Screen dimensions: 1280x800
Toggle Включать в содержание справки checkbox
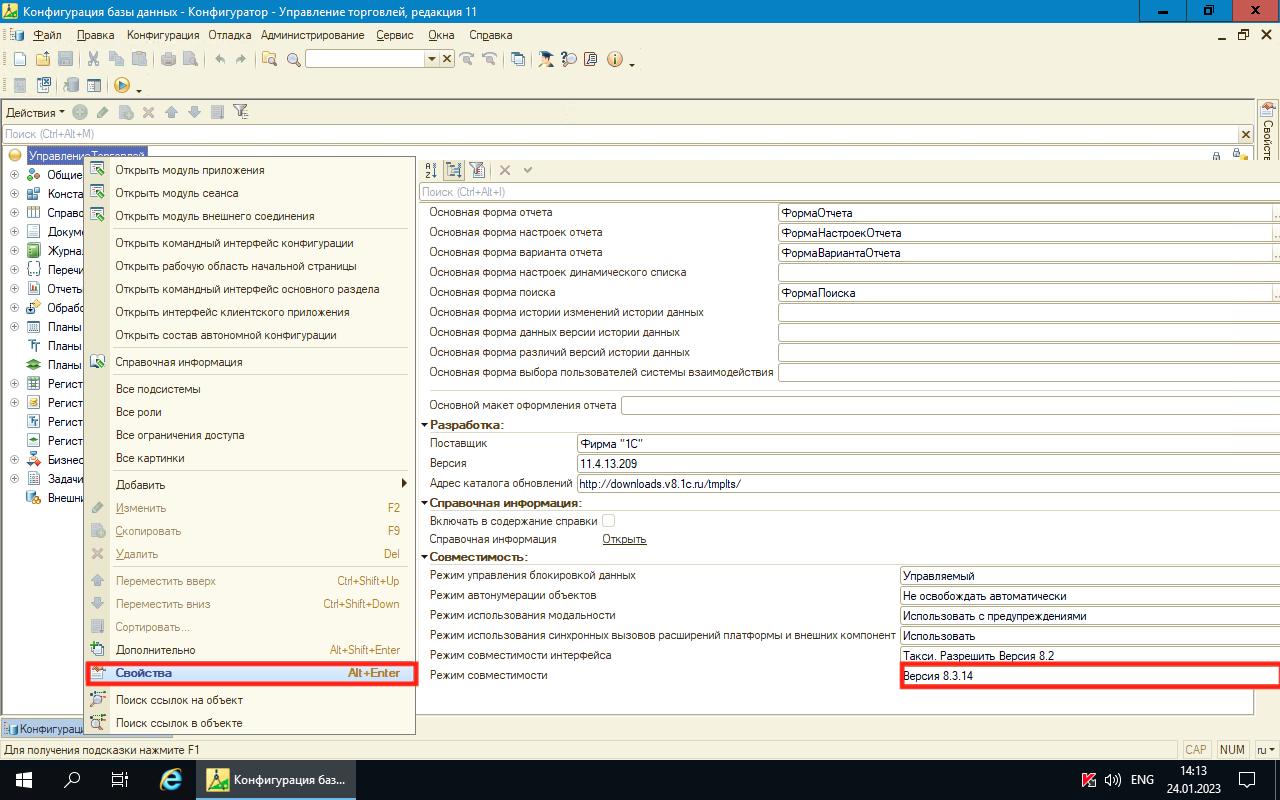[x=608, y=521]
